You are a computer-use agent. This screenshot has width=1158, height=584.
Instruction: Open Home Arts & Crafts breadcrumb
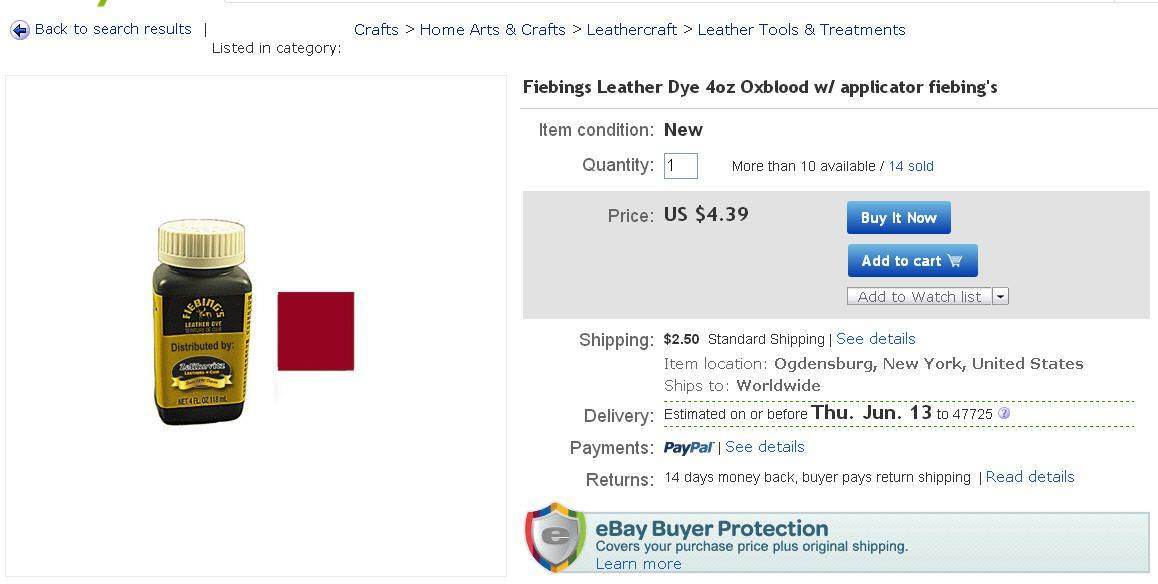point(493,30)
